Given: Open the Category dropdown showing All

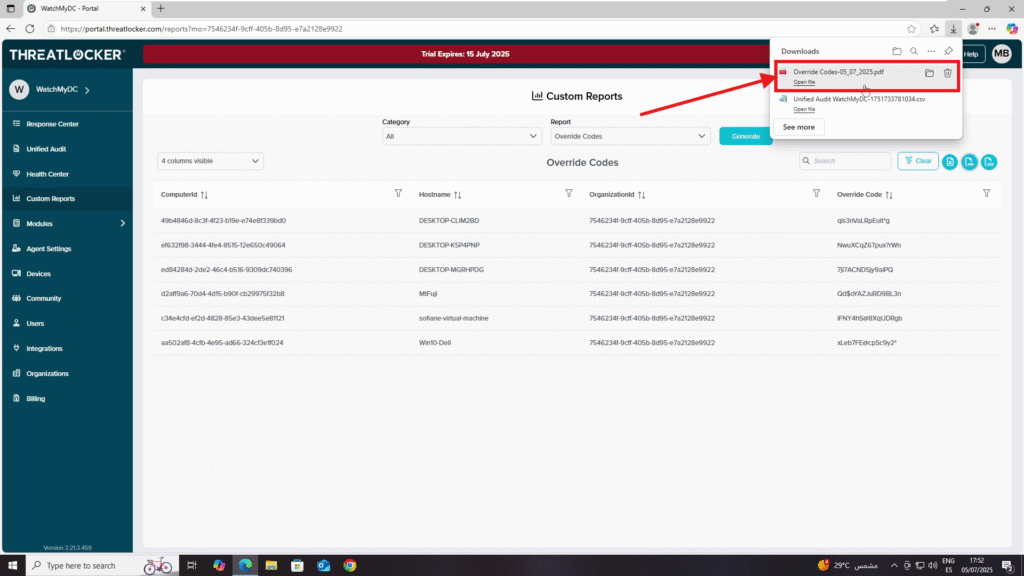Looking at the screenshot, I should [461, 136].
